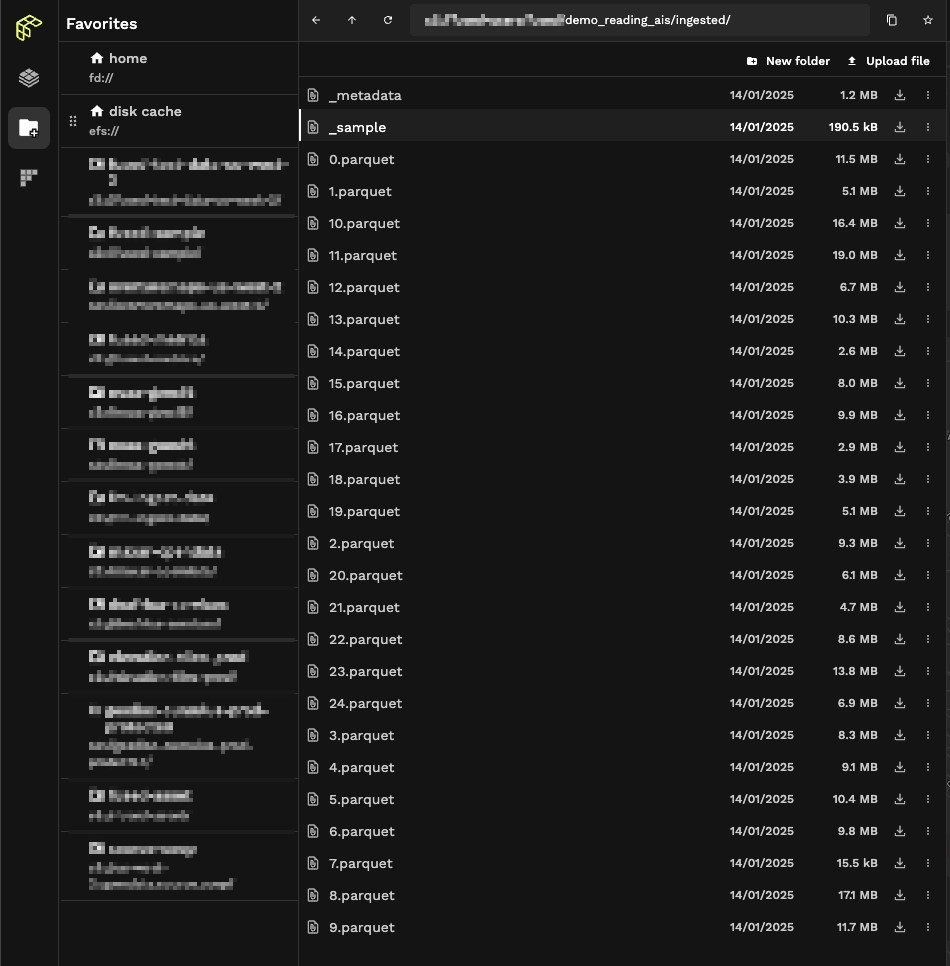Viewport: 950px width, 966px height.
Task: Select the highlighted file browser icon
Action: [x=28, y=127]
